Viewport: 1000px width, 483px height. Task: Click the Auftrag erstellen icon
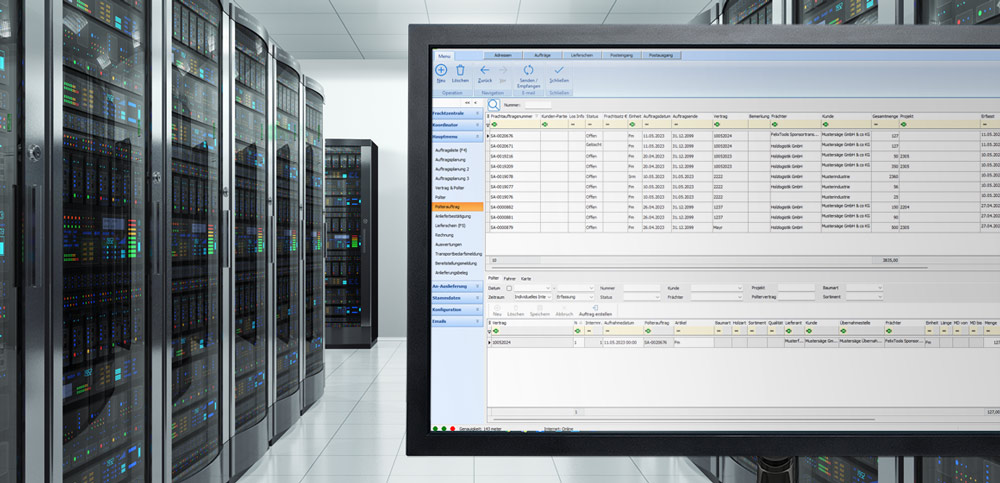(x=595, y=308)
